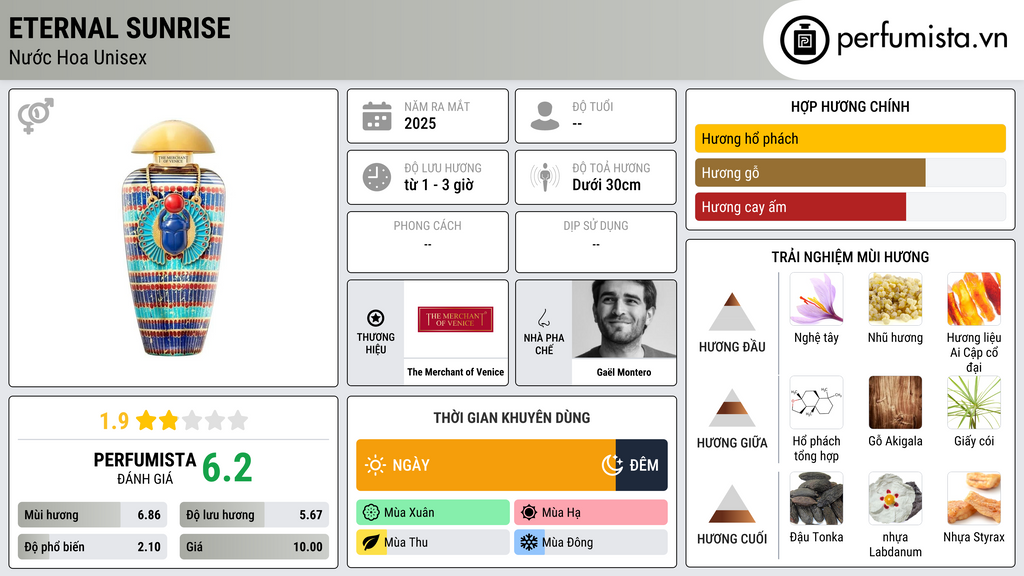Click the sillage radiating-person icon for Độ toả hương
The image size is (1024, 576).
(x=545, y=177)
